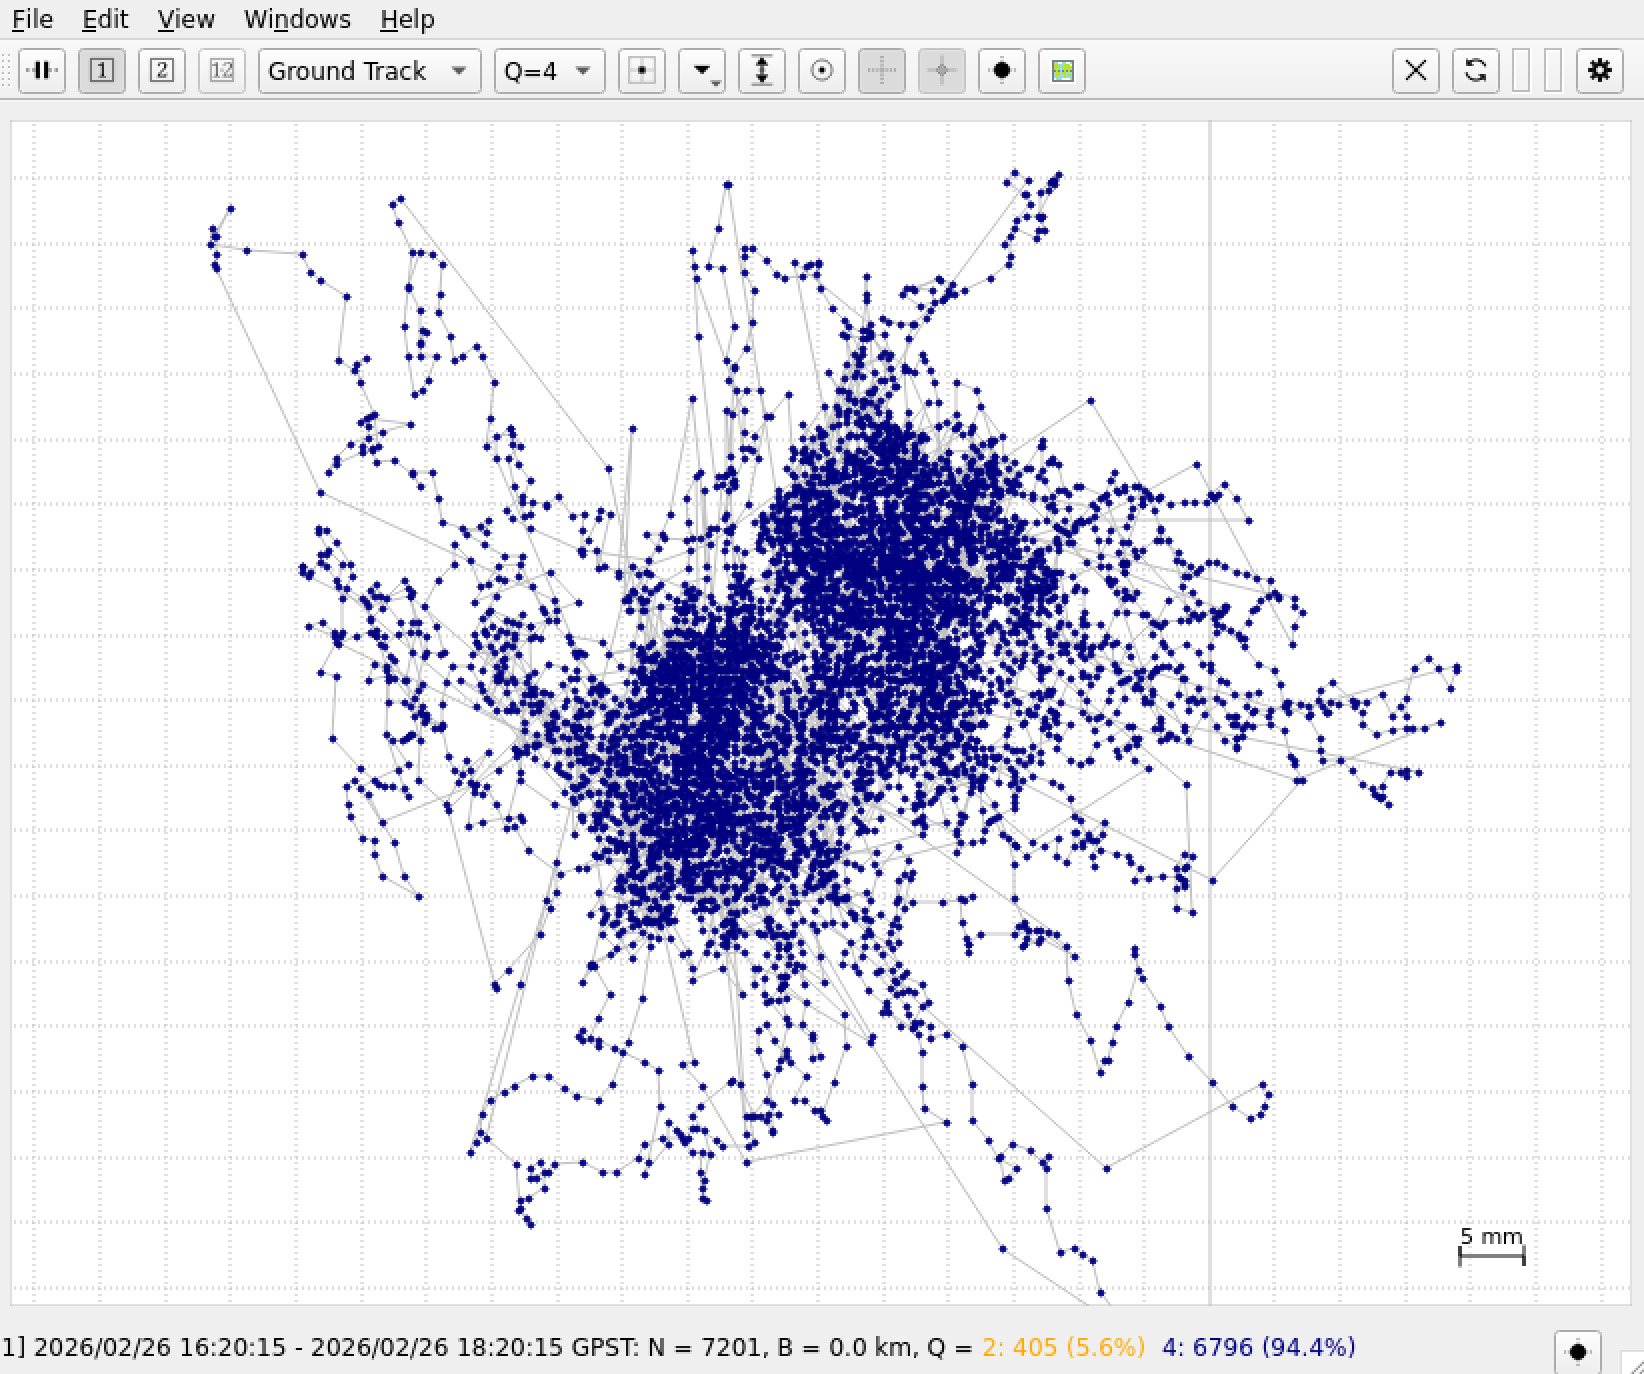Open the Ground Track plot type dropdown
Image resolution: width=1644 pixels, height=1374 pixels.
(367, 71)
